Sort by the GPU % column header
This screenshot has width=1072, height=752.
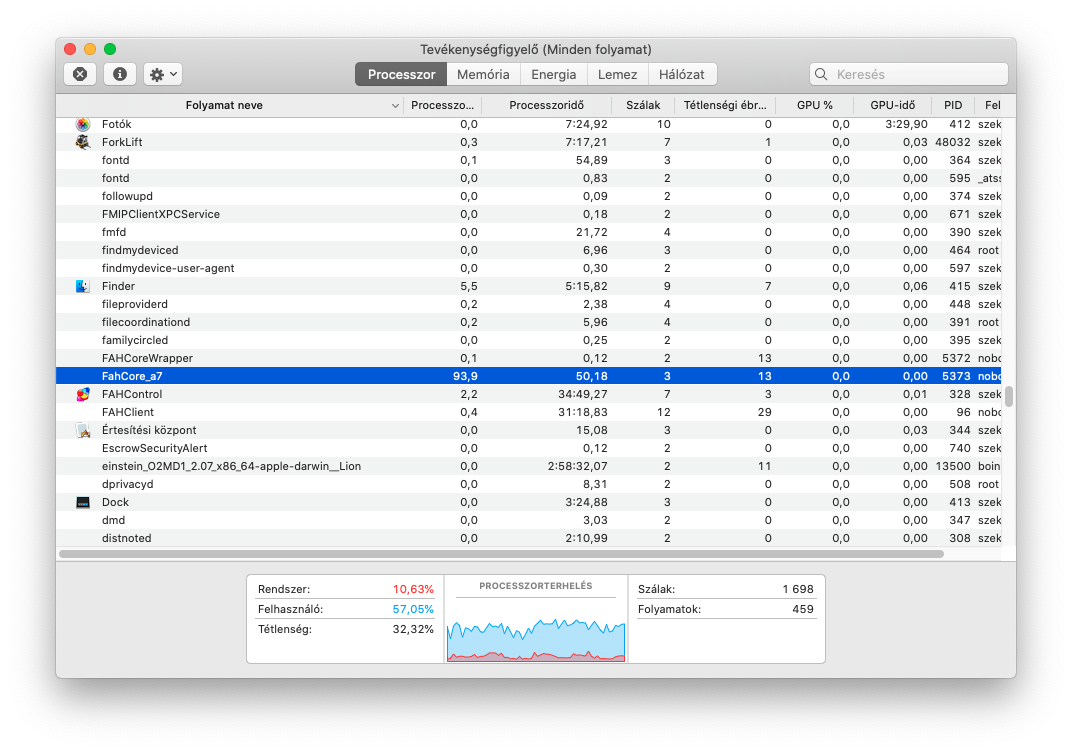click(x=814, y=105)
